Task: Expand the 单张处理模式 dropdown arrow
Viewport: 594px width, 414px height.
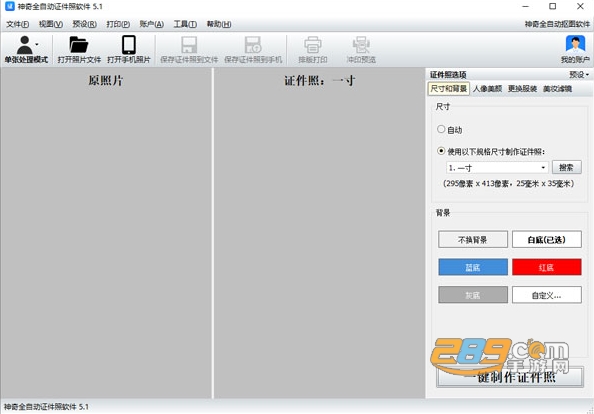Action: 37,45
